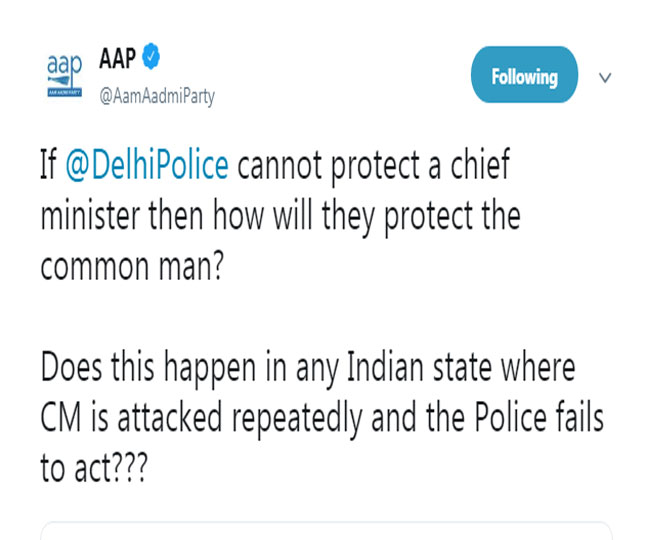650x540 pixels.
Task: Click the line starting "Does this happen"
Action: tap(308, 367)
